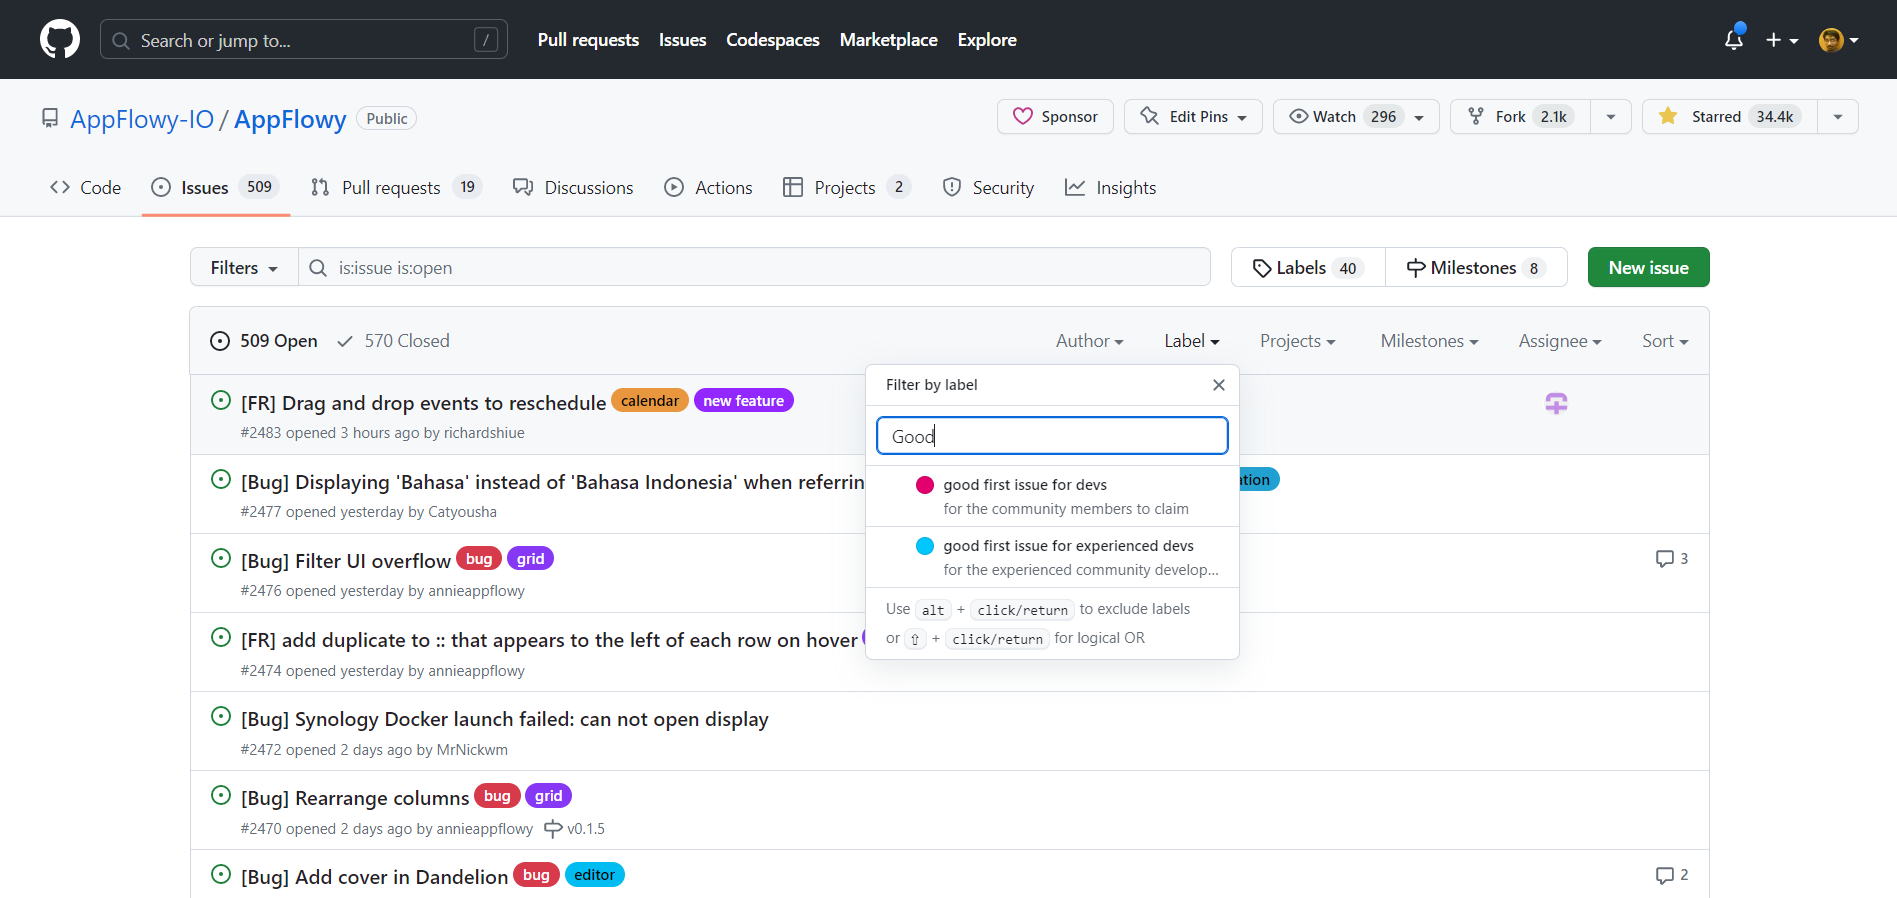This screenshot has width=1897, height=898.
Task: Click the editor label on Dandelion issue
Action: pyautogui.click(x=594, y=875)
